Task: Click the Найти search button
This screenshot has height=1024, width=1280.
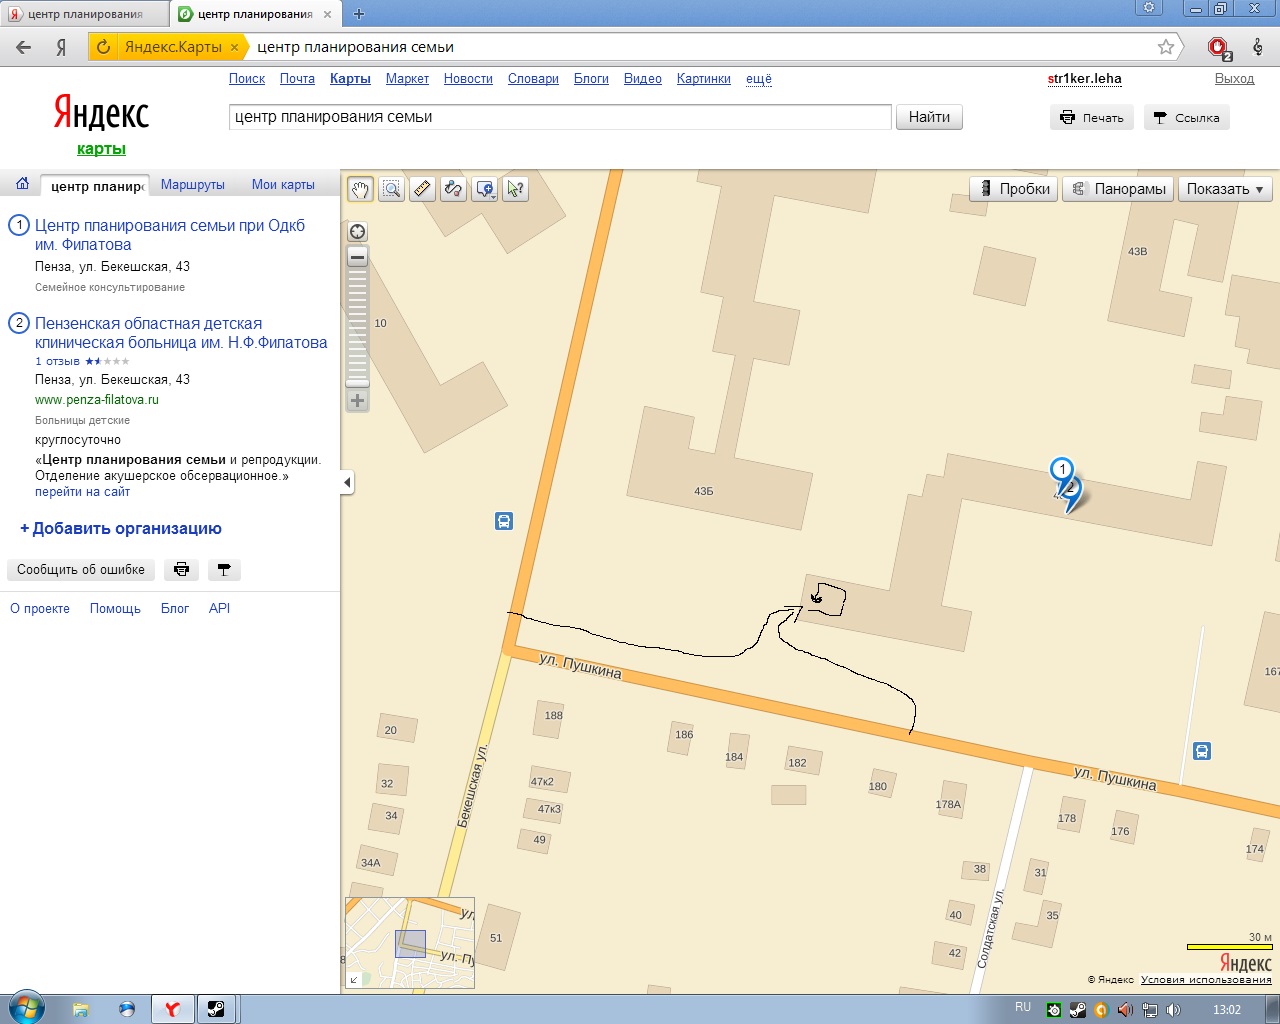Action: point(929,117)
